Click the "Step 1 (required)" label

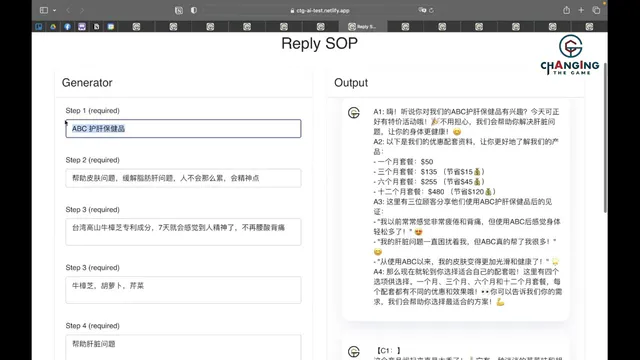click(x=93, y=111)
